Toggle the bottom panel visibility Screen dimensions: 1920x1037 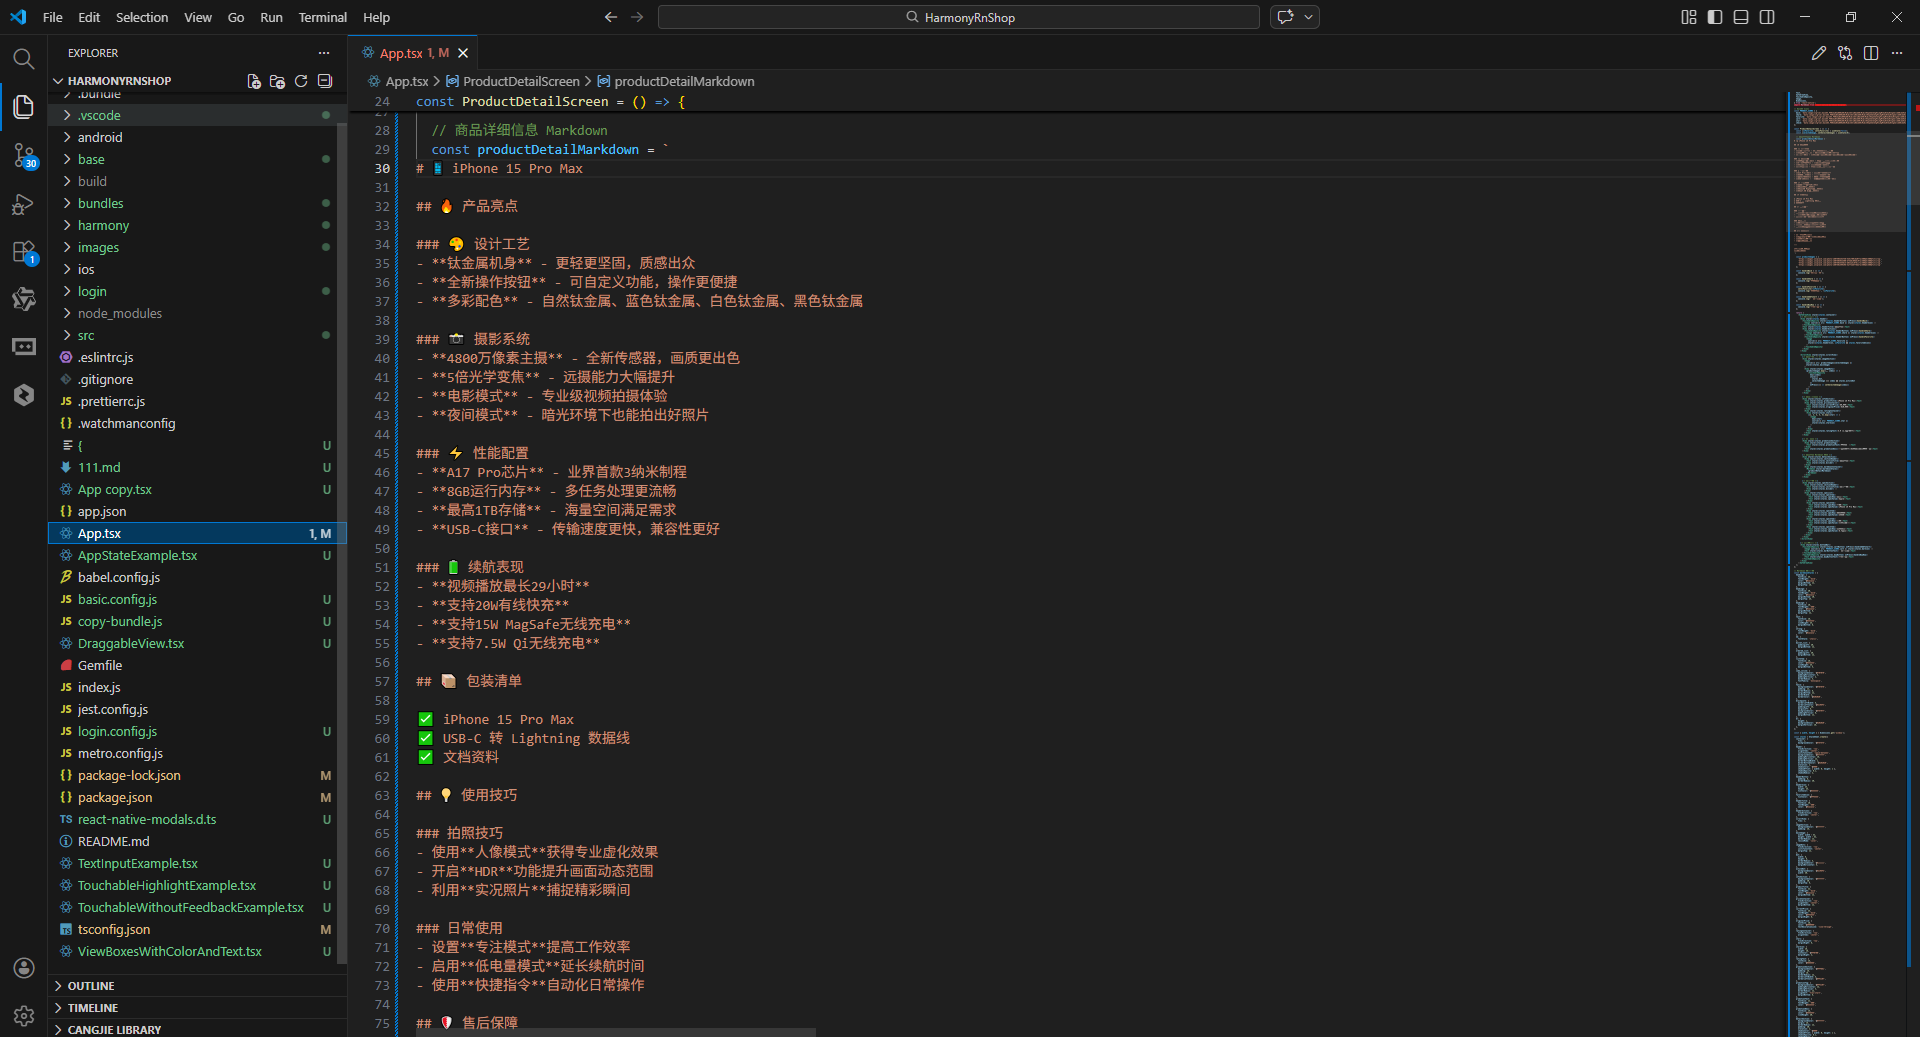point(1741,17)
